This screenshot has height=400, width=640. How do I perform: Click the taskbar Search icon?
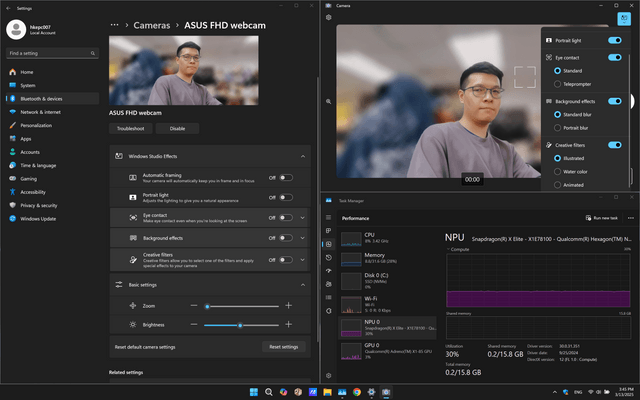[x=268, y=392]
